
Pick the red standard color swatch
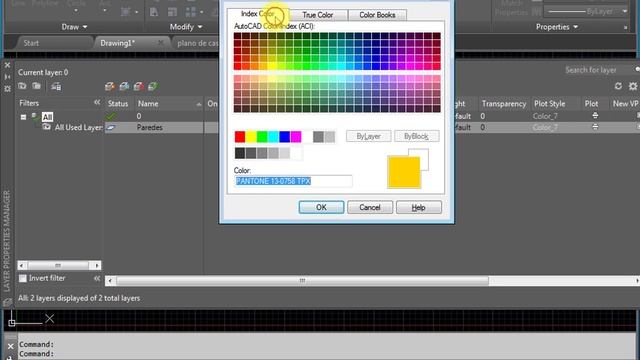[x=240, y=137]
